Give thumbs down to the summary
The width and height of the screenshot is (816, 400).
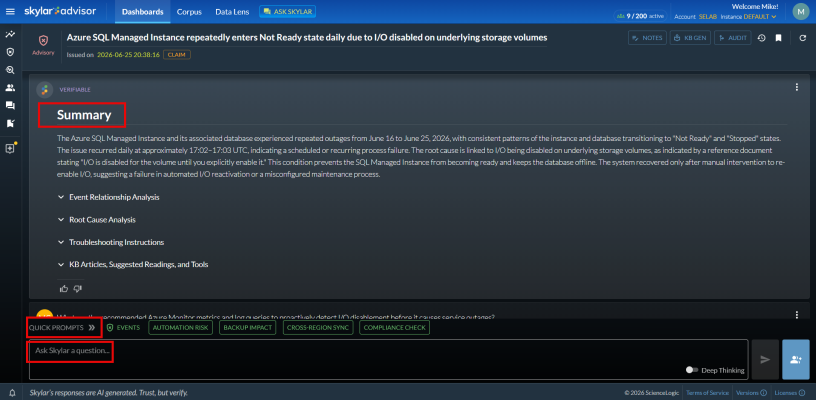point(78,289)
